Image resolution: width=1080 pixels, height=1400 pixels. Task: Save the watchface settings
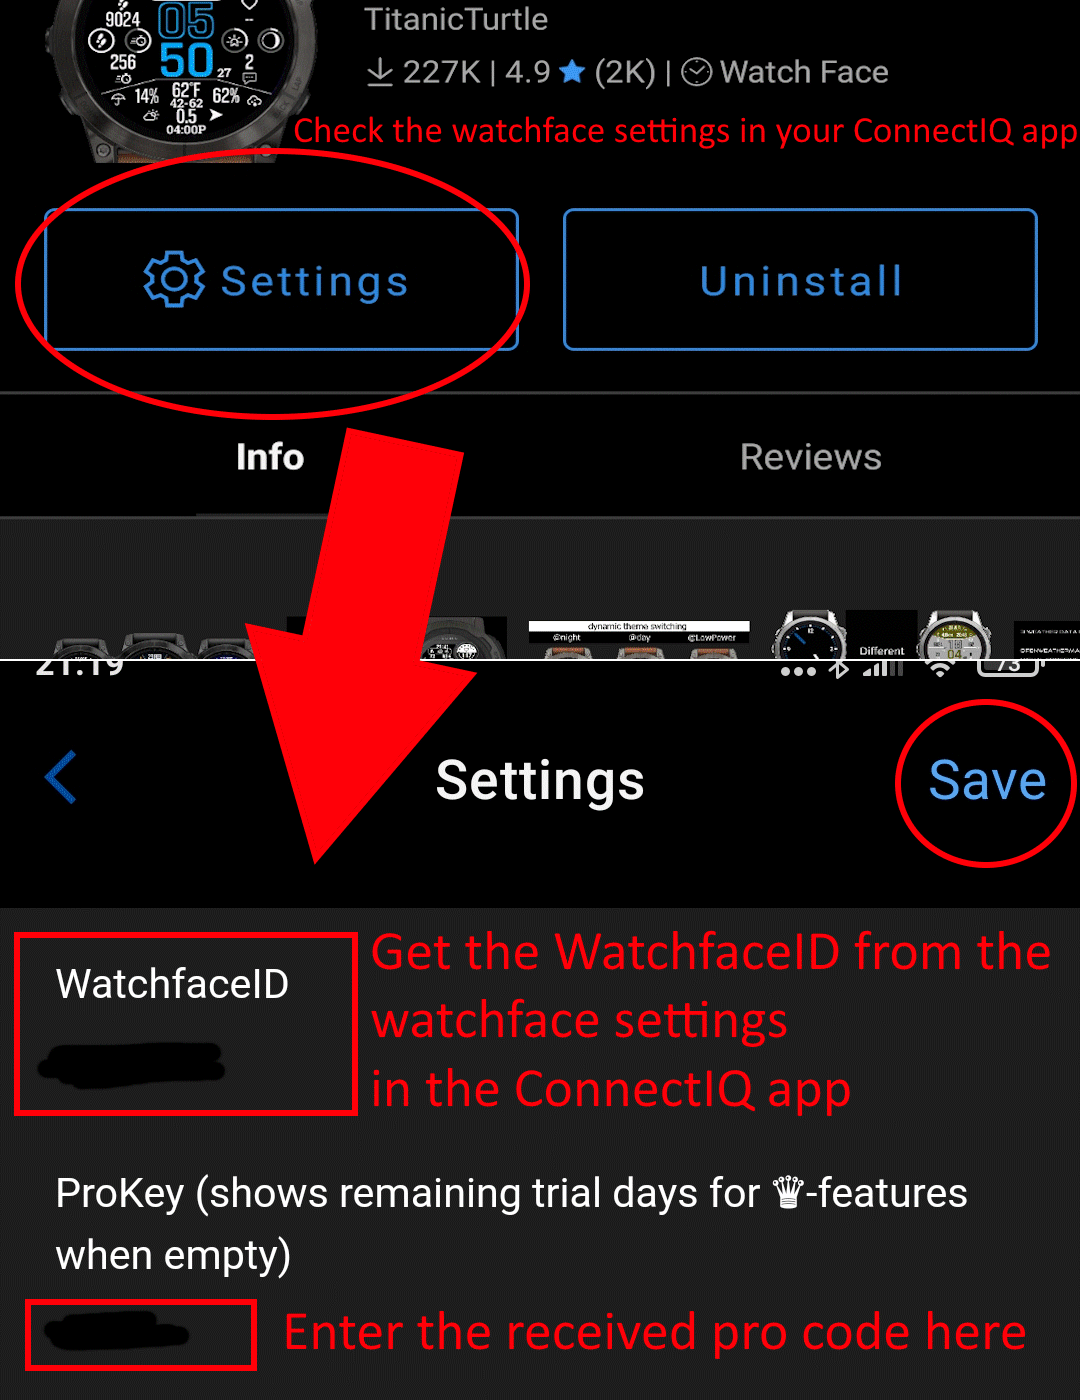987,780
